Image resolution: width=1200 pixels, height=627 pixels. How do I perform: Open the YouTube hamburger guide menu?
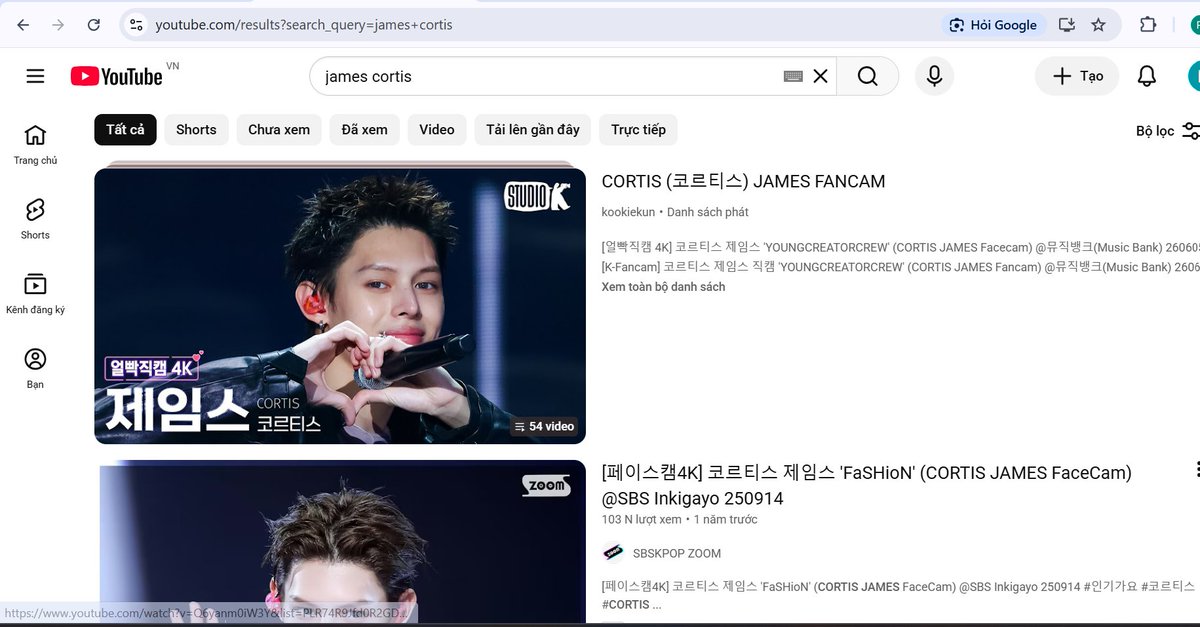[36, 76]
